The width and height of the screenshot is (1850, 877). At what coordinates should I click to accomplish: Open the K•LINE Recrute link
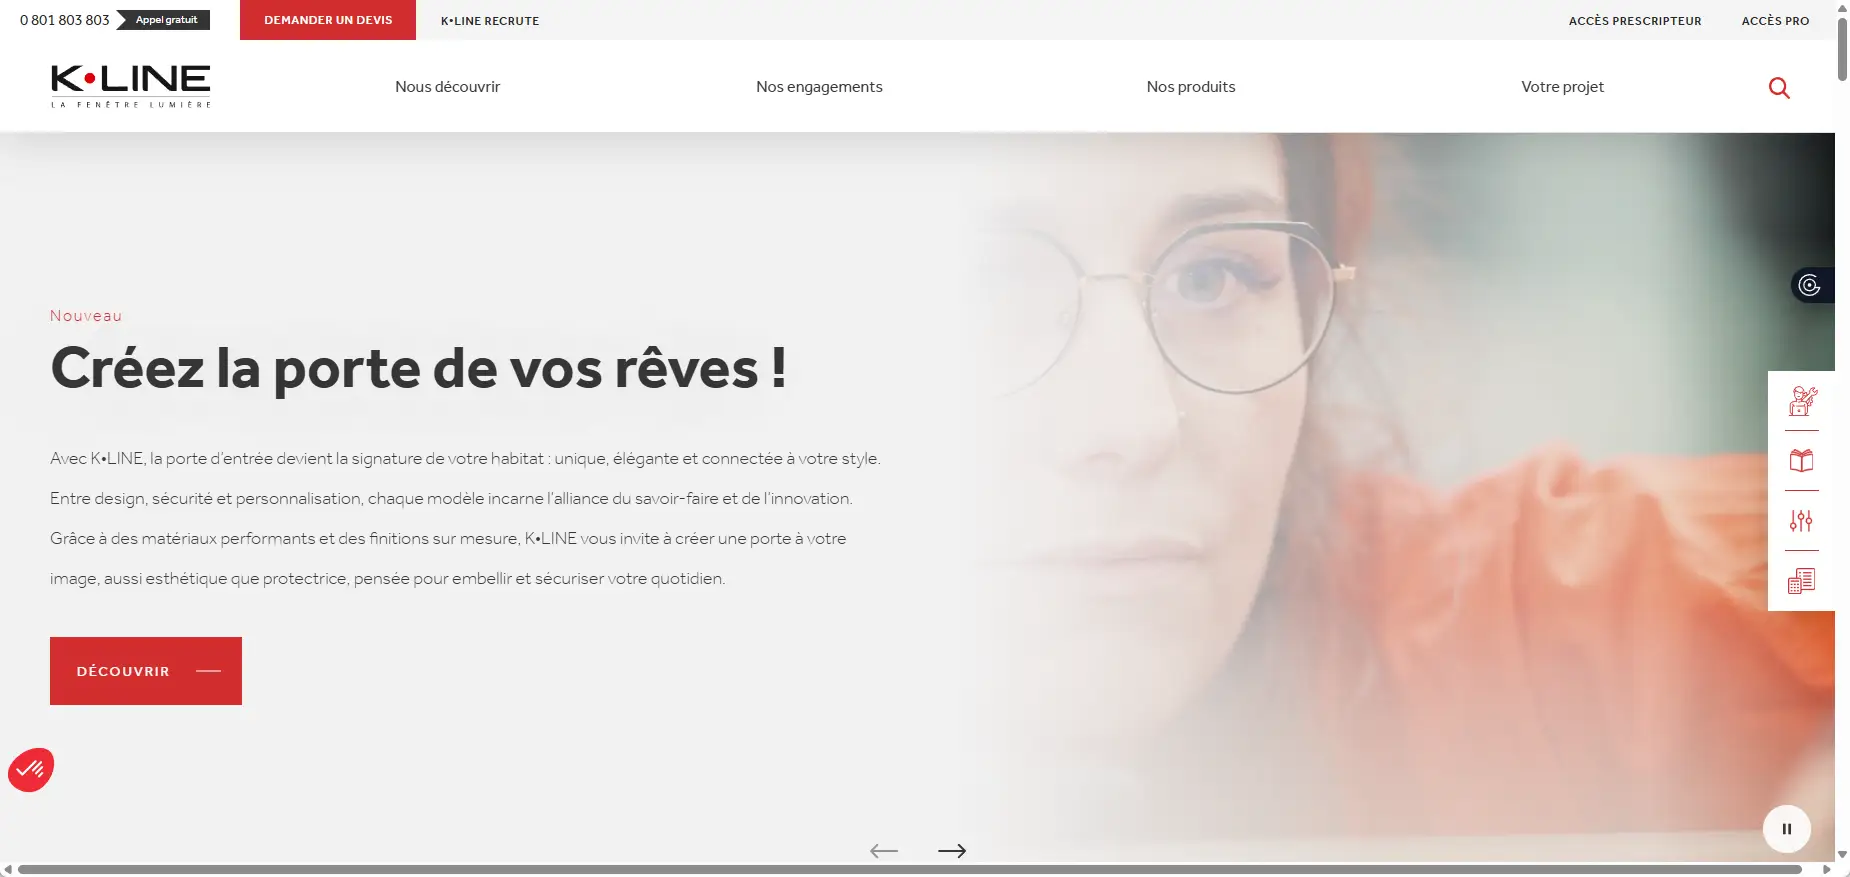click(490, 21)
